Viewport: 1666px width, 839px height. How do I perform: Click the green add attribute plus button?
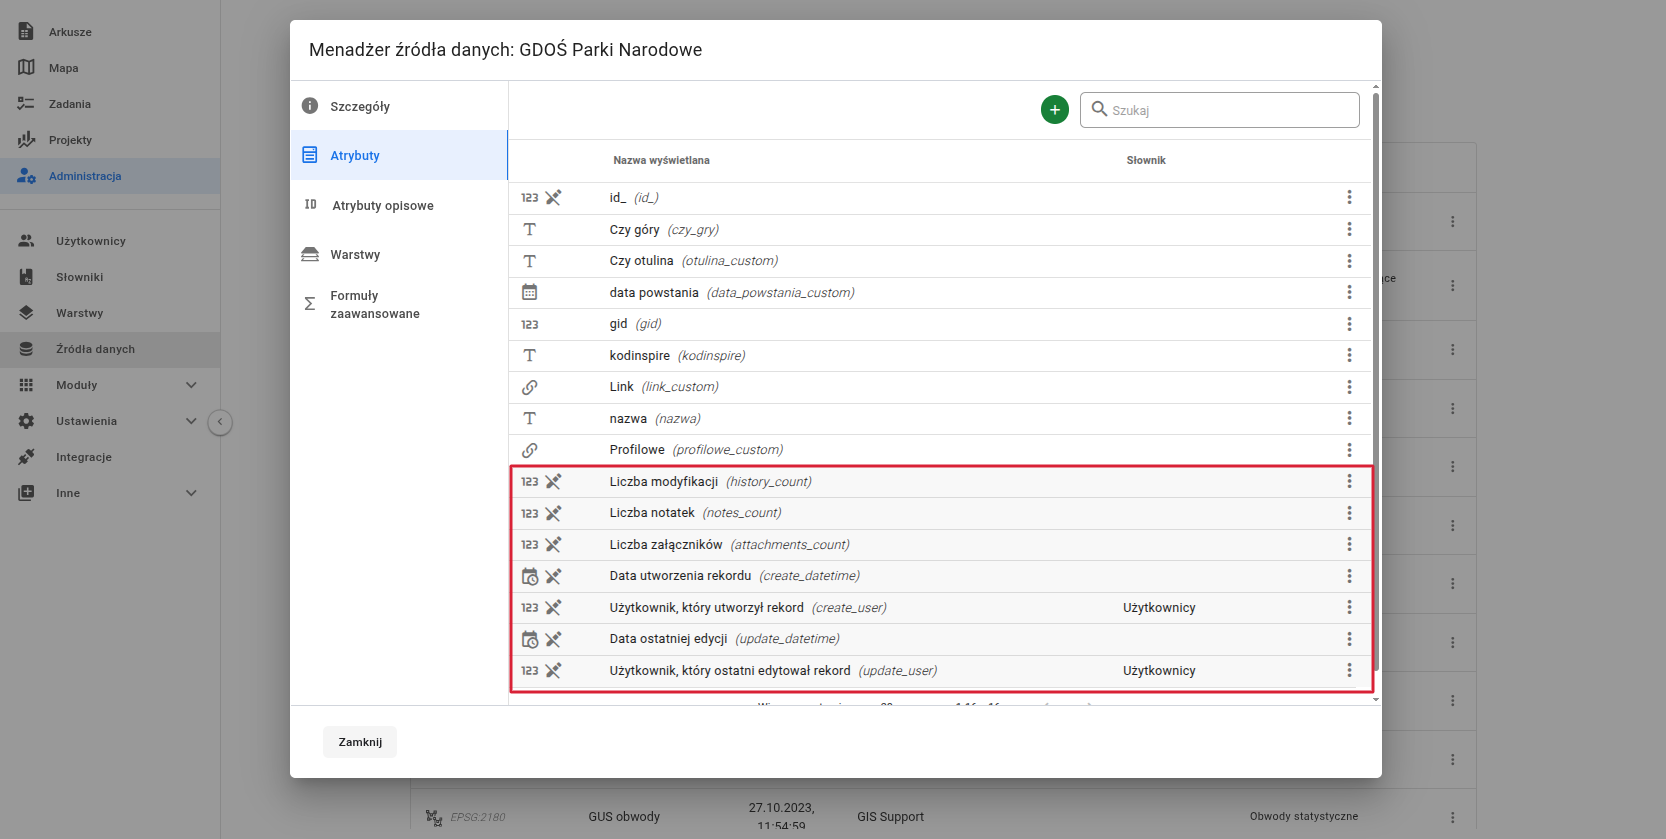pos(1054,110)
